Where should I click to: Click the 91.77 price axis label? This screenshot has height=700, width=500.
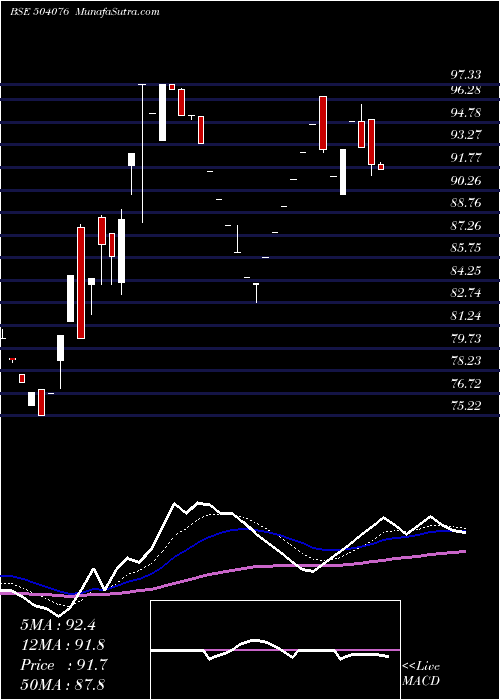click(x=466, y=158)
